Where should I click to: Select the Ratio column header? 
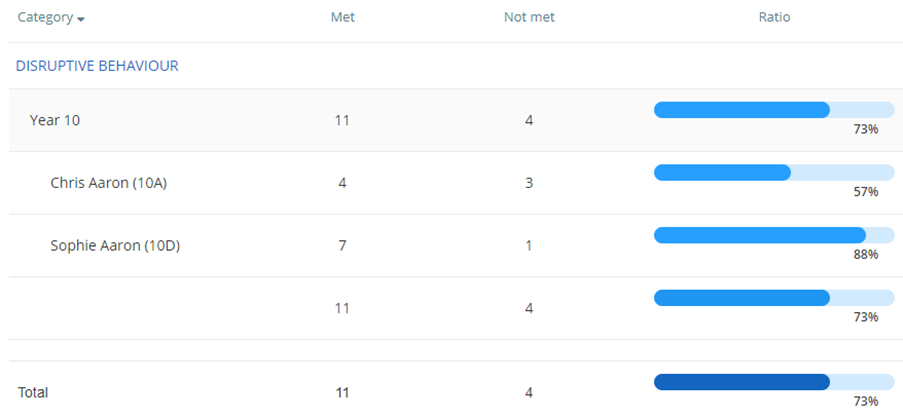tap(774, 17)
